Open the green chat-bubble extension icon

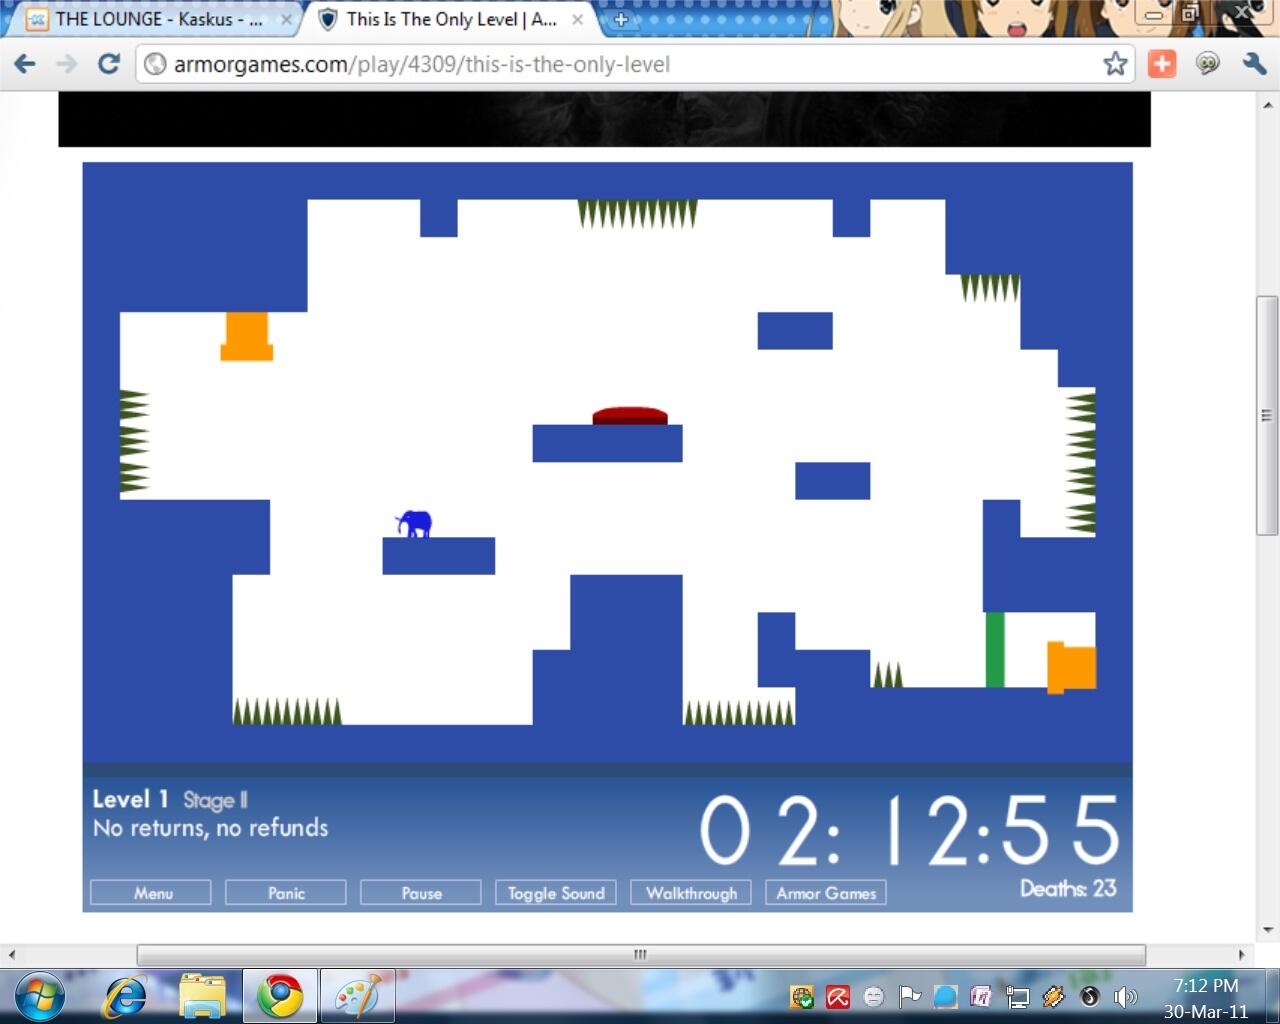point(1208,64)
